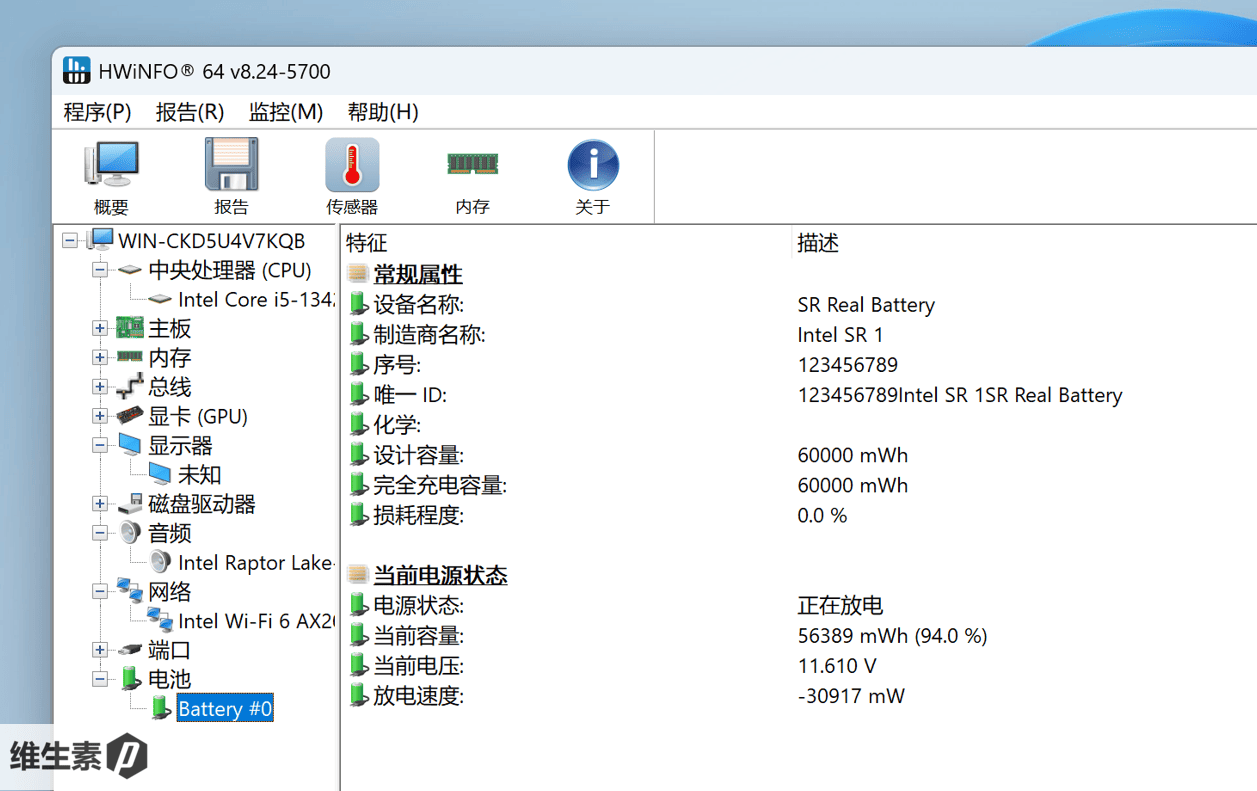Click the 特征 column header

(x=366, y=243)
